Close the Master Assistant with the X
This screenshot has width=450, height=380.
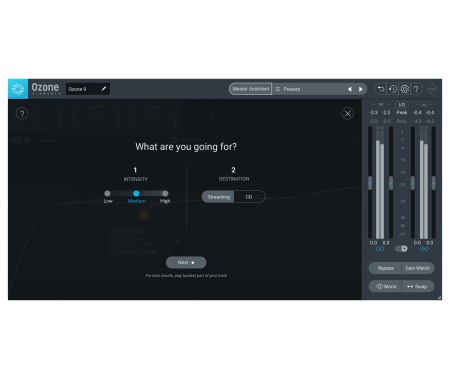tap(348, 114)
